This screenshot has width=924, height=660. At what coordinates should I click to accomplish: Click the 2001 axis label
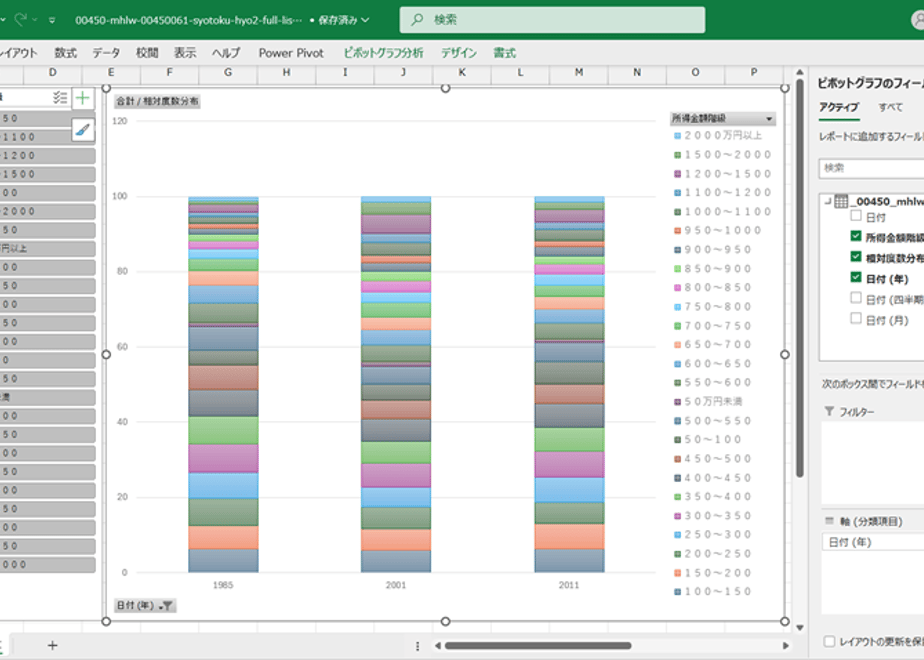click(396, 585)
